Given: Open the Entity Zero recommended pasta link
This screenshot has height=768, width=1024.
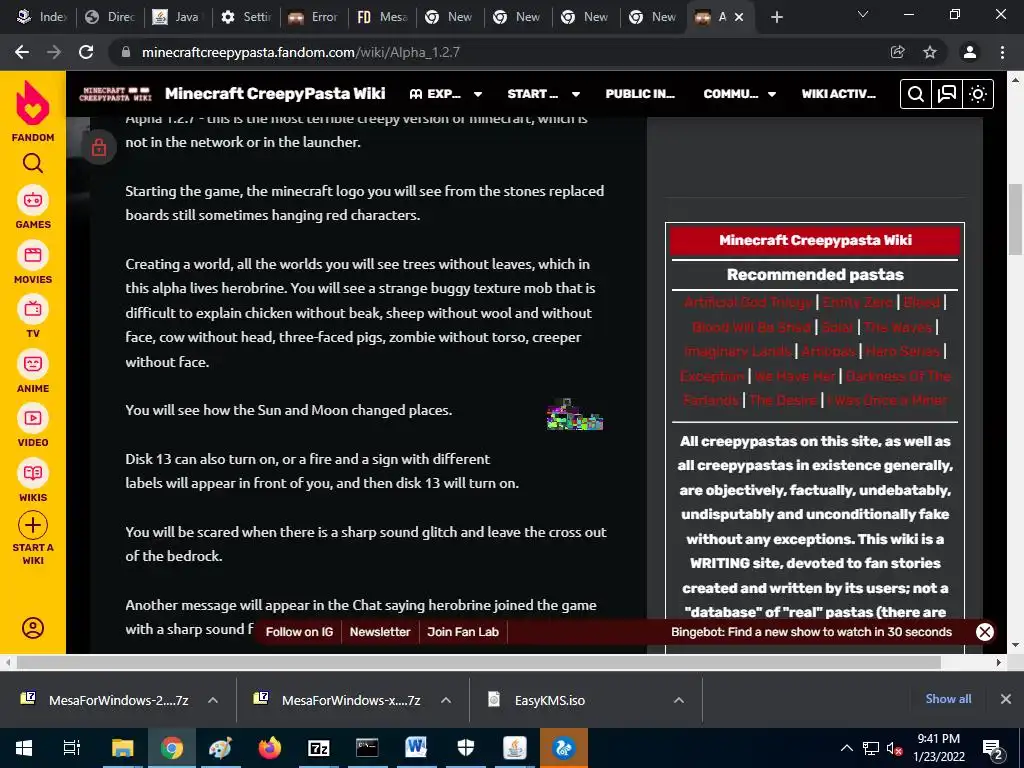Looking at the screenshot, I should point(857,302).
